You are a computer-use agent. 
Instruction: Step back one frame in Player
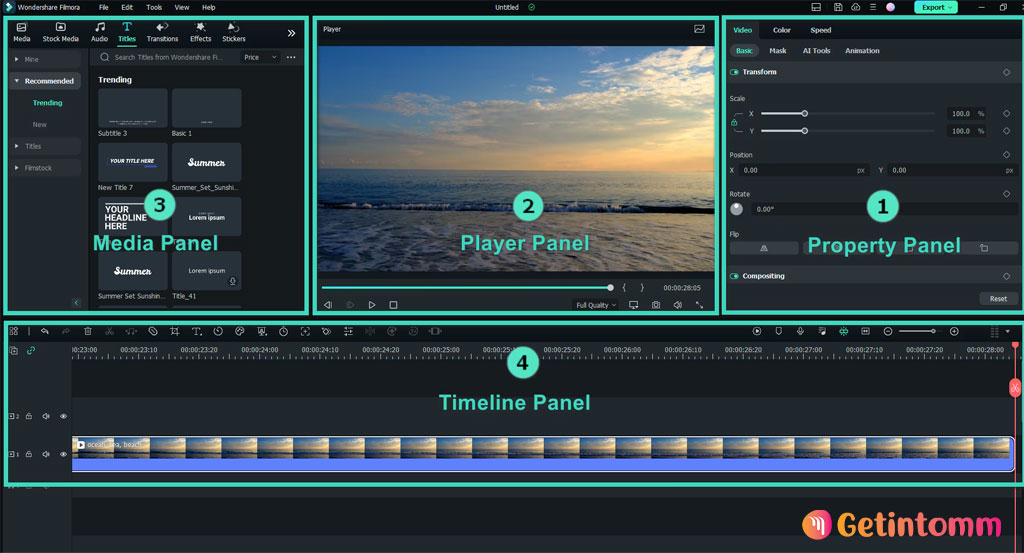[328, 305]
